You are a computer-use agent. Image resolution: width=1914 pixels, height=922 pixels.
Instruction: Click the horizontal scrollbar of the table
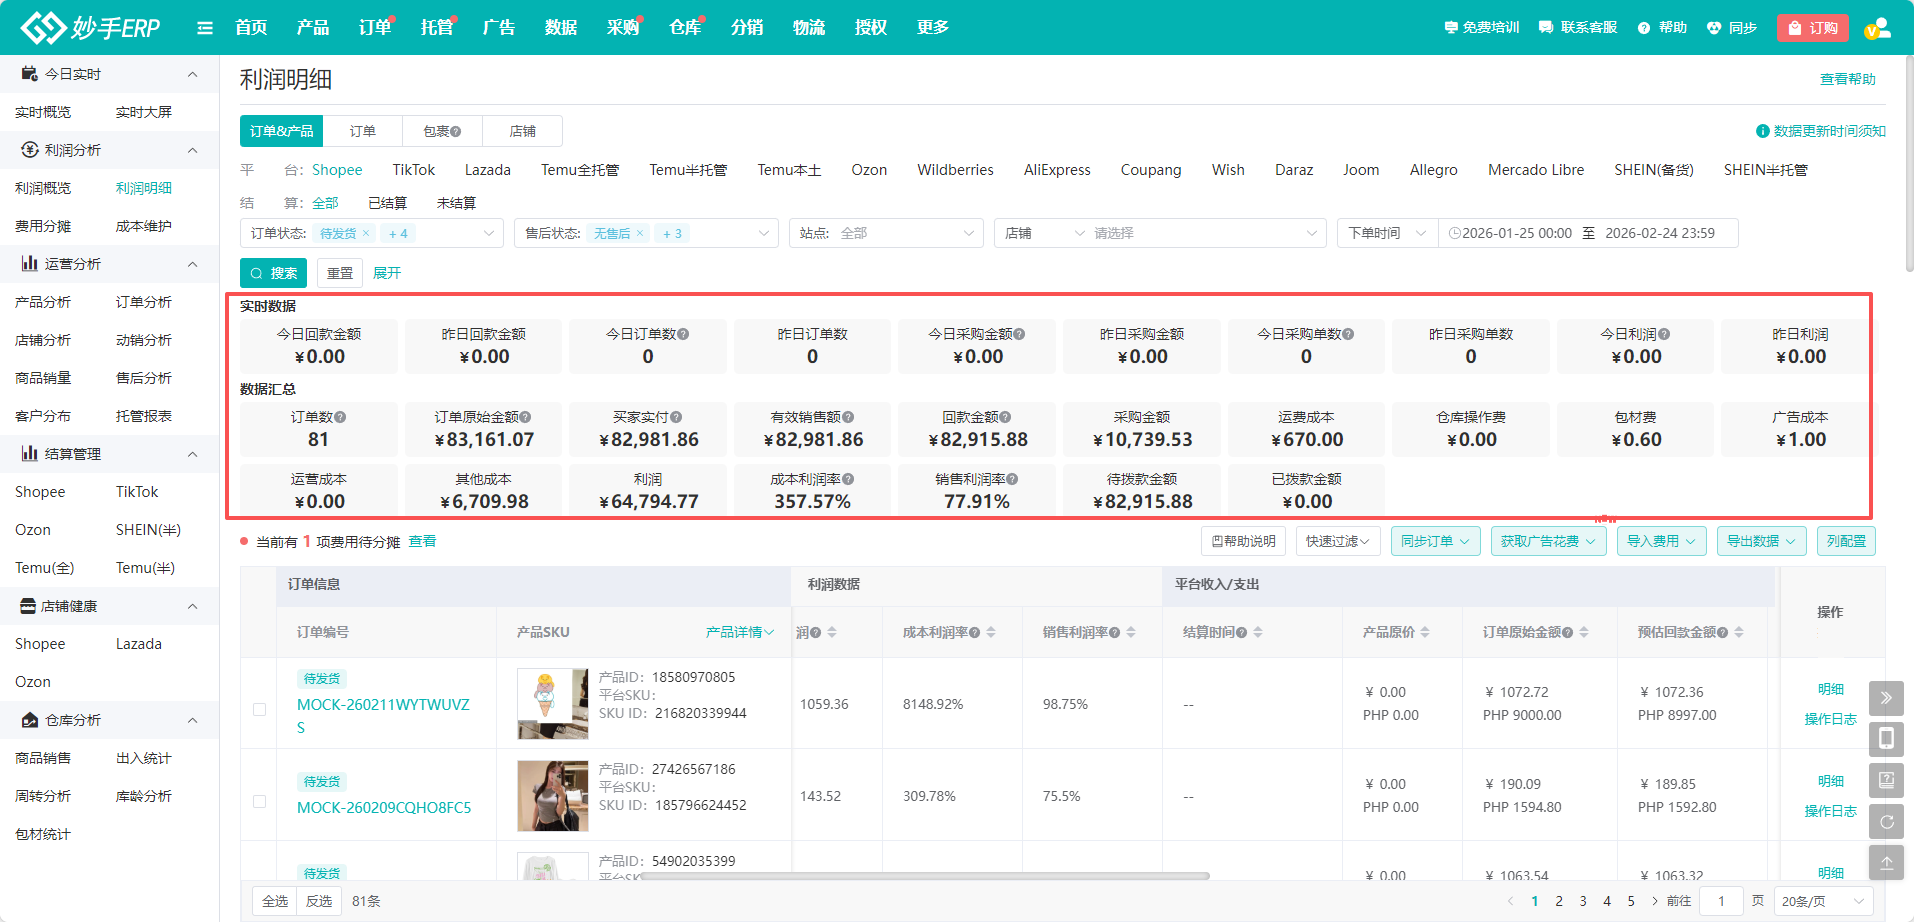click(924, 876)
